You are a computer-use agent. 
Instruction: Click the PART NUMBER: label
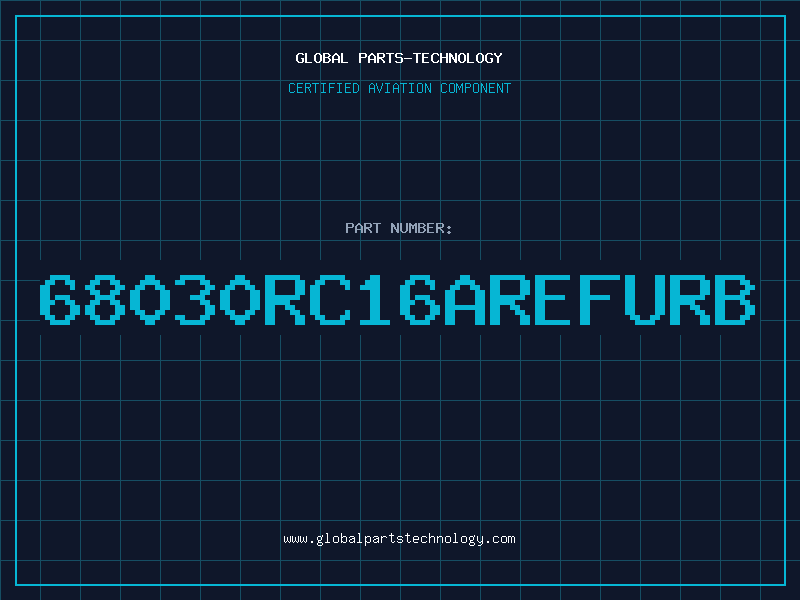[x=399, y=228]
